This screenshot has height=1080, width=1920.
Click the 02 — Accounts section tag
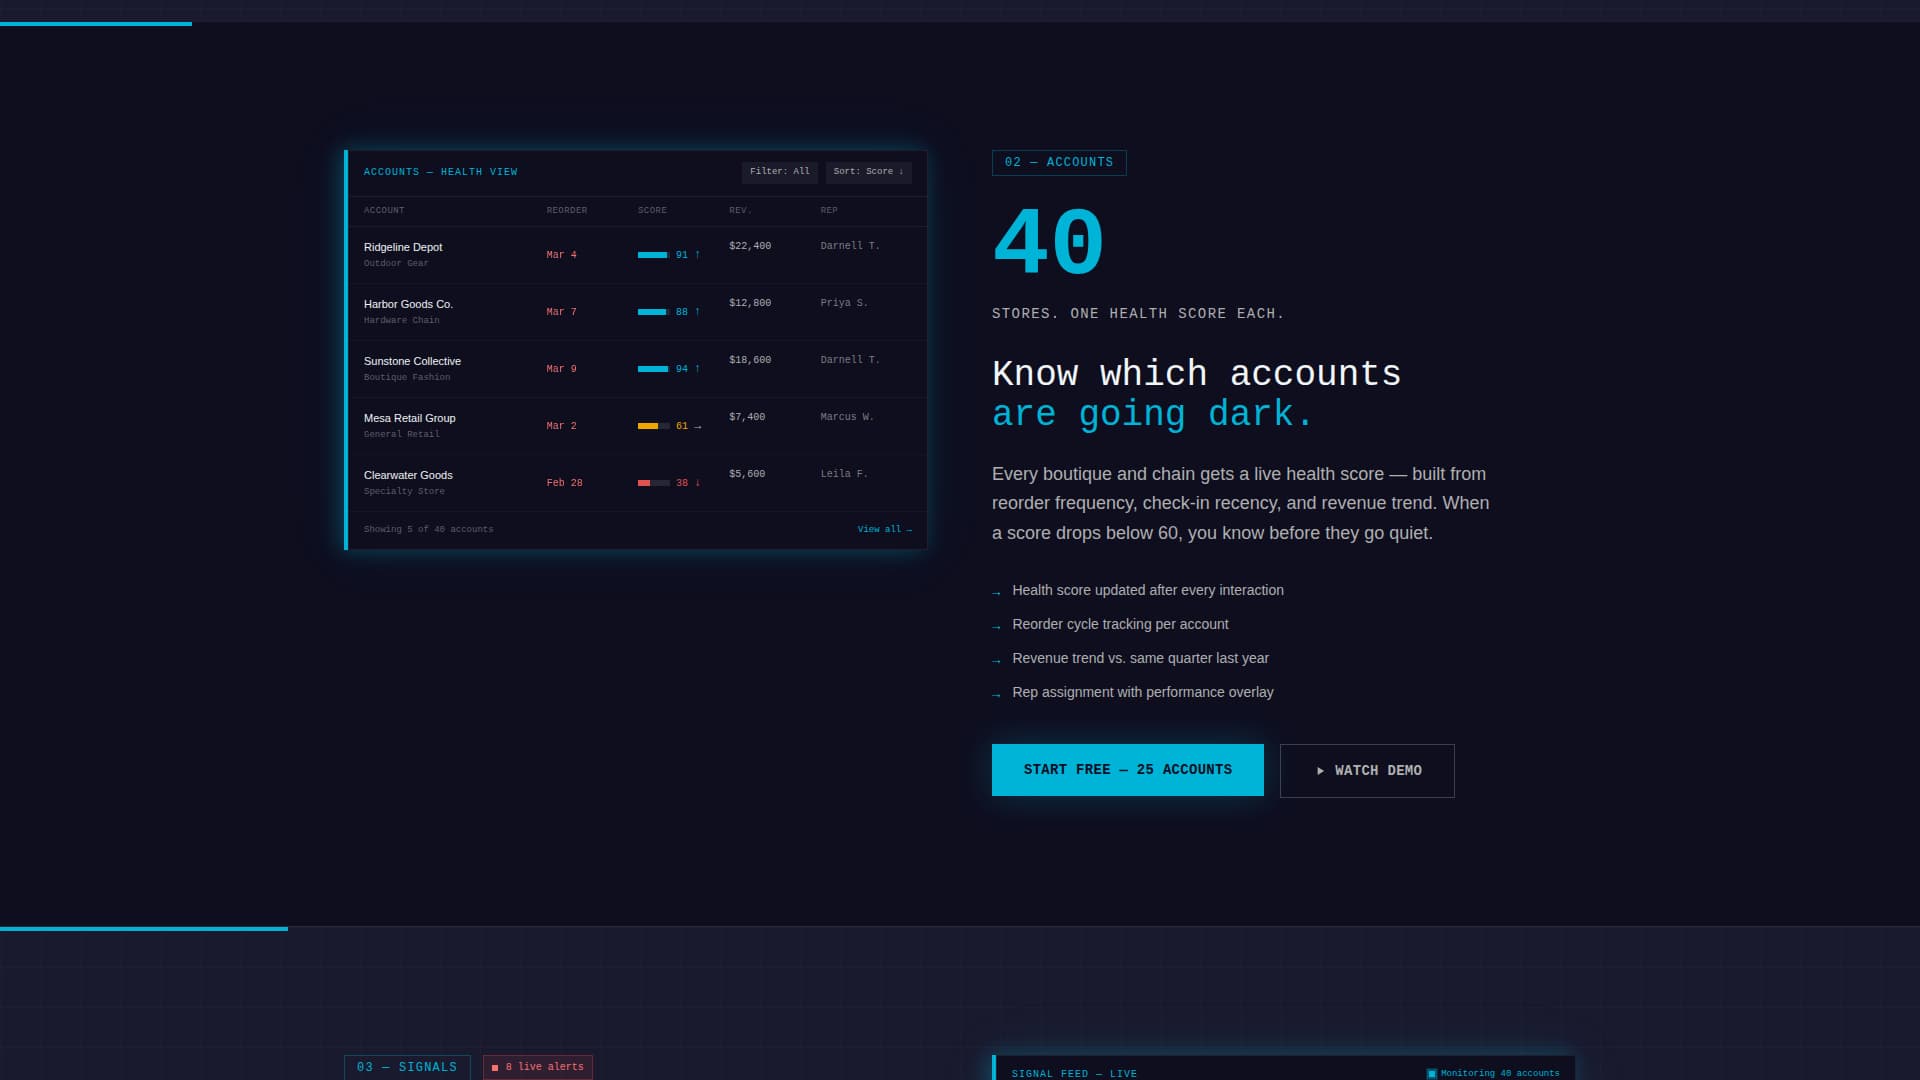tap(1059, 163)
